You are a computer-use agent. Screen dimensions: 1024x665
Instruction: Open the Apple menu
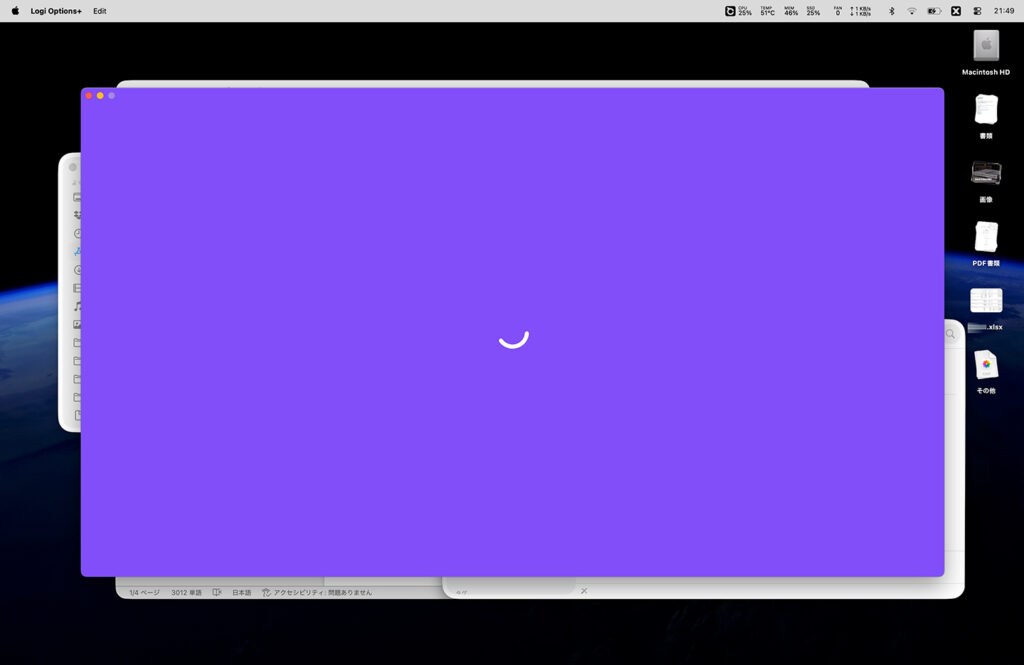click(x=15, y=11)
